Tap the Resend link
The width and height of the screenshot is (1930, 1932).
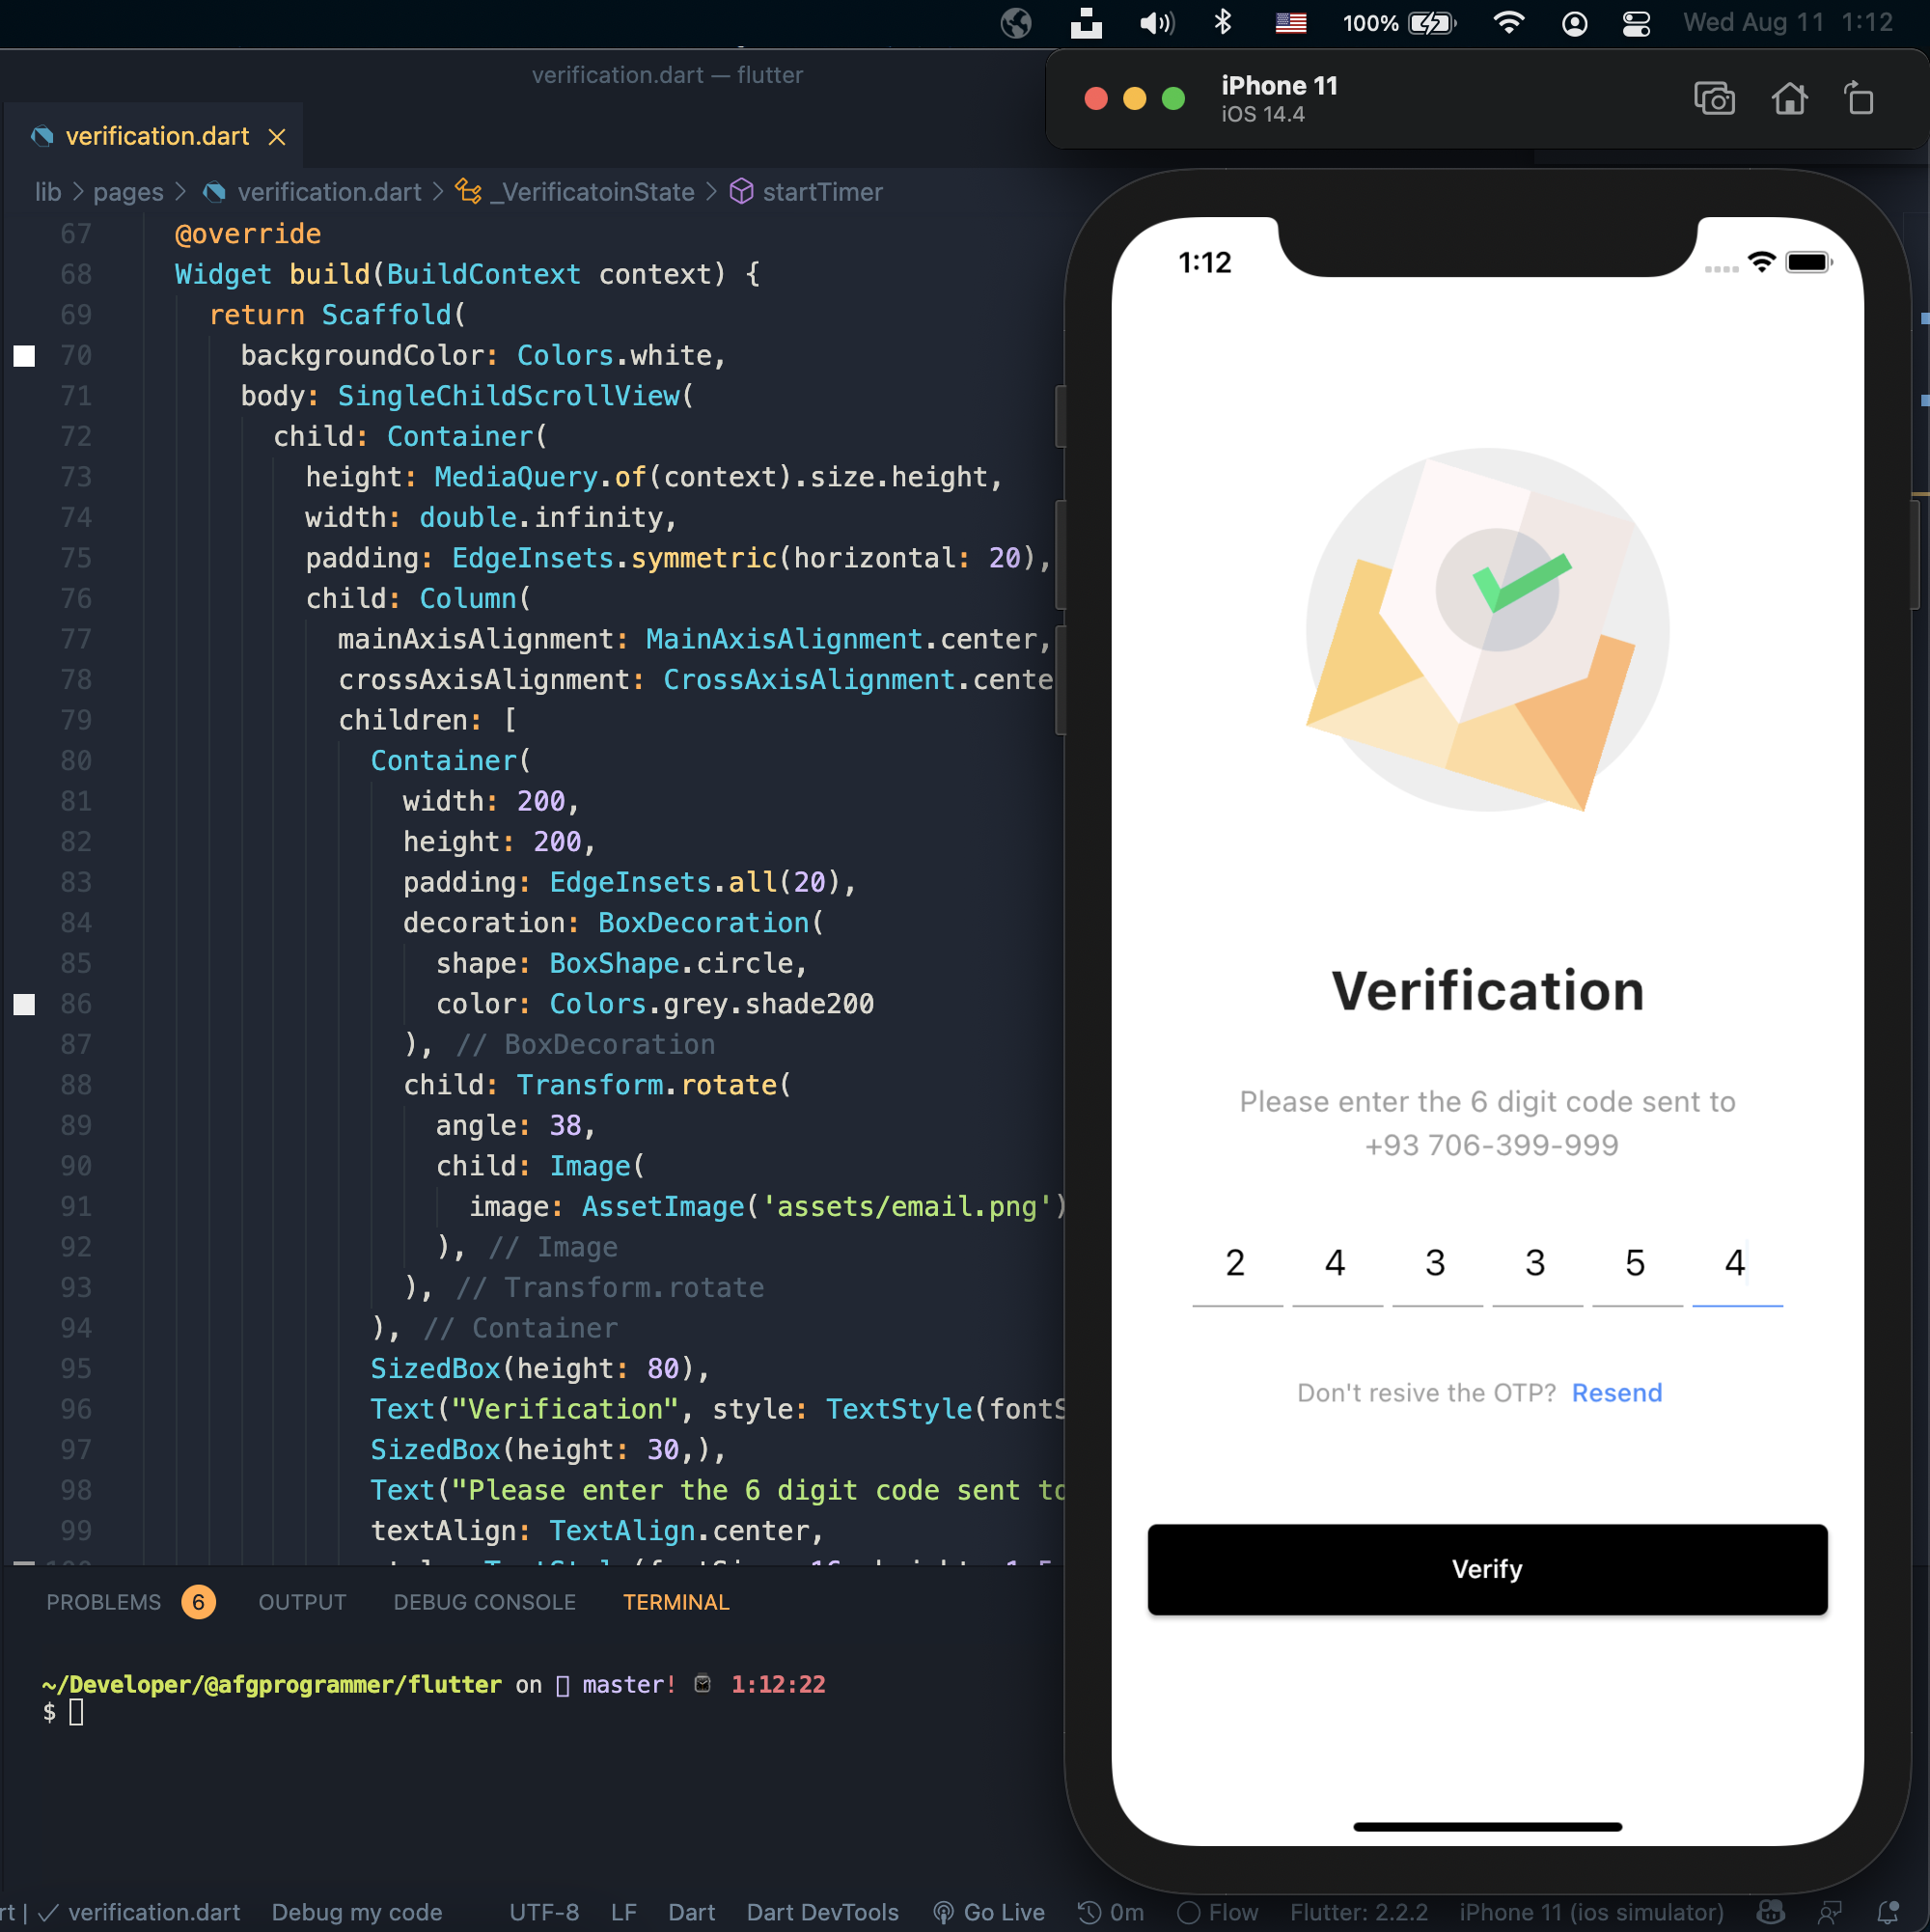click(x=1616, y=1393)
